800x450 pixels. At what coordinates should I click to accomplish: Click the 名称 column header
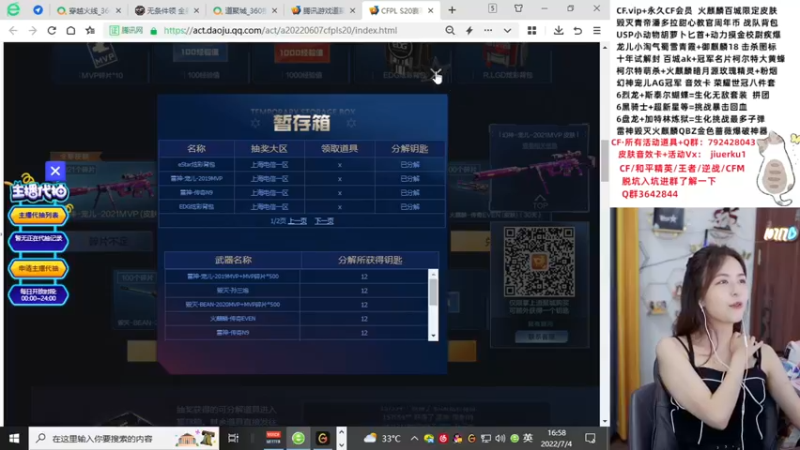[x=196, y=149]
